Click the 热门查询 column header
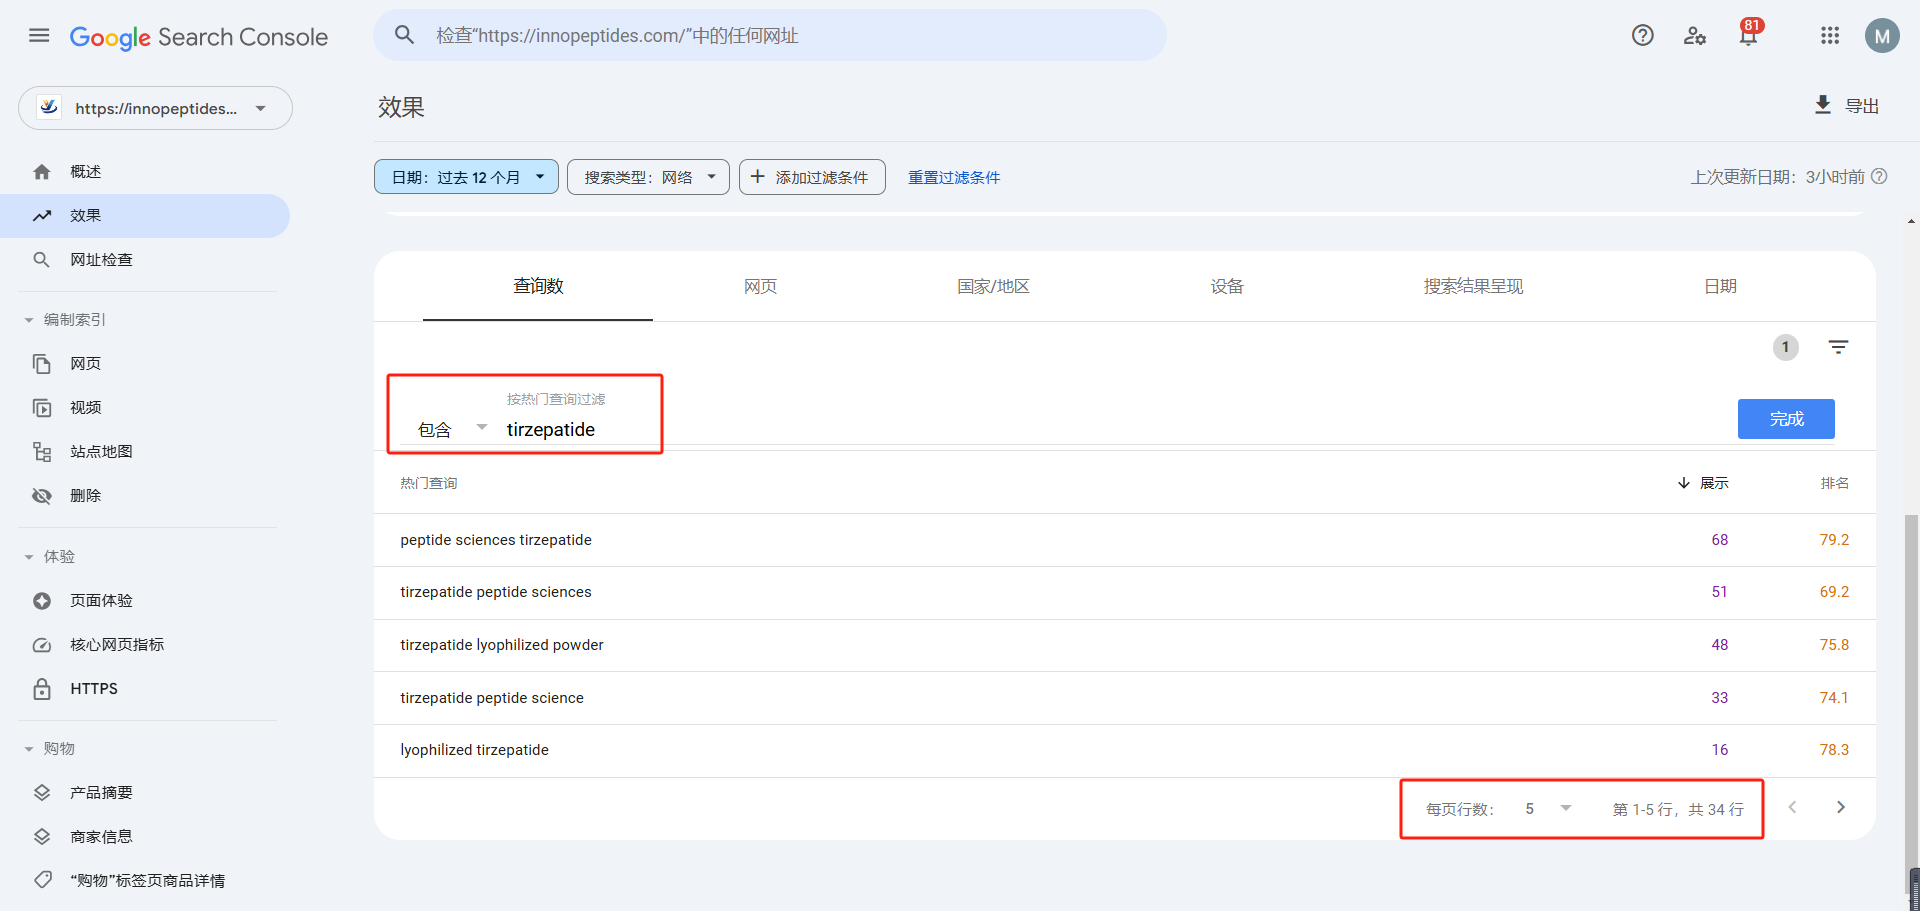 click(429, 483)
